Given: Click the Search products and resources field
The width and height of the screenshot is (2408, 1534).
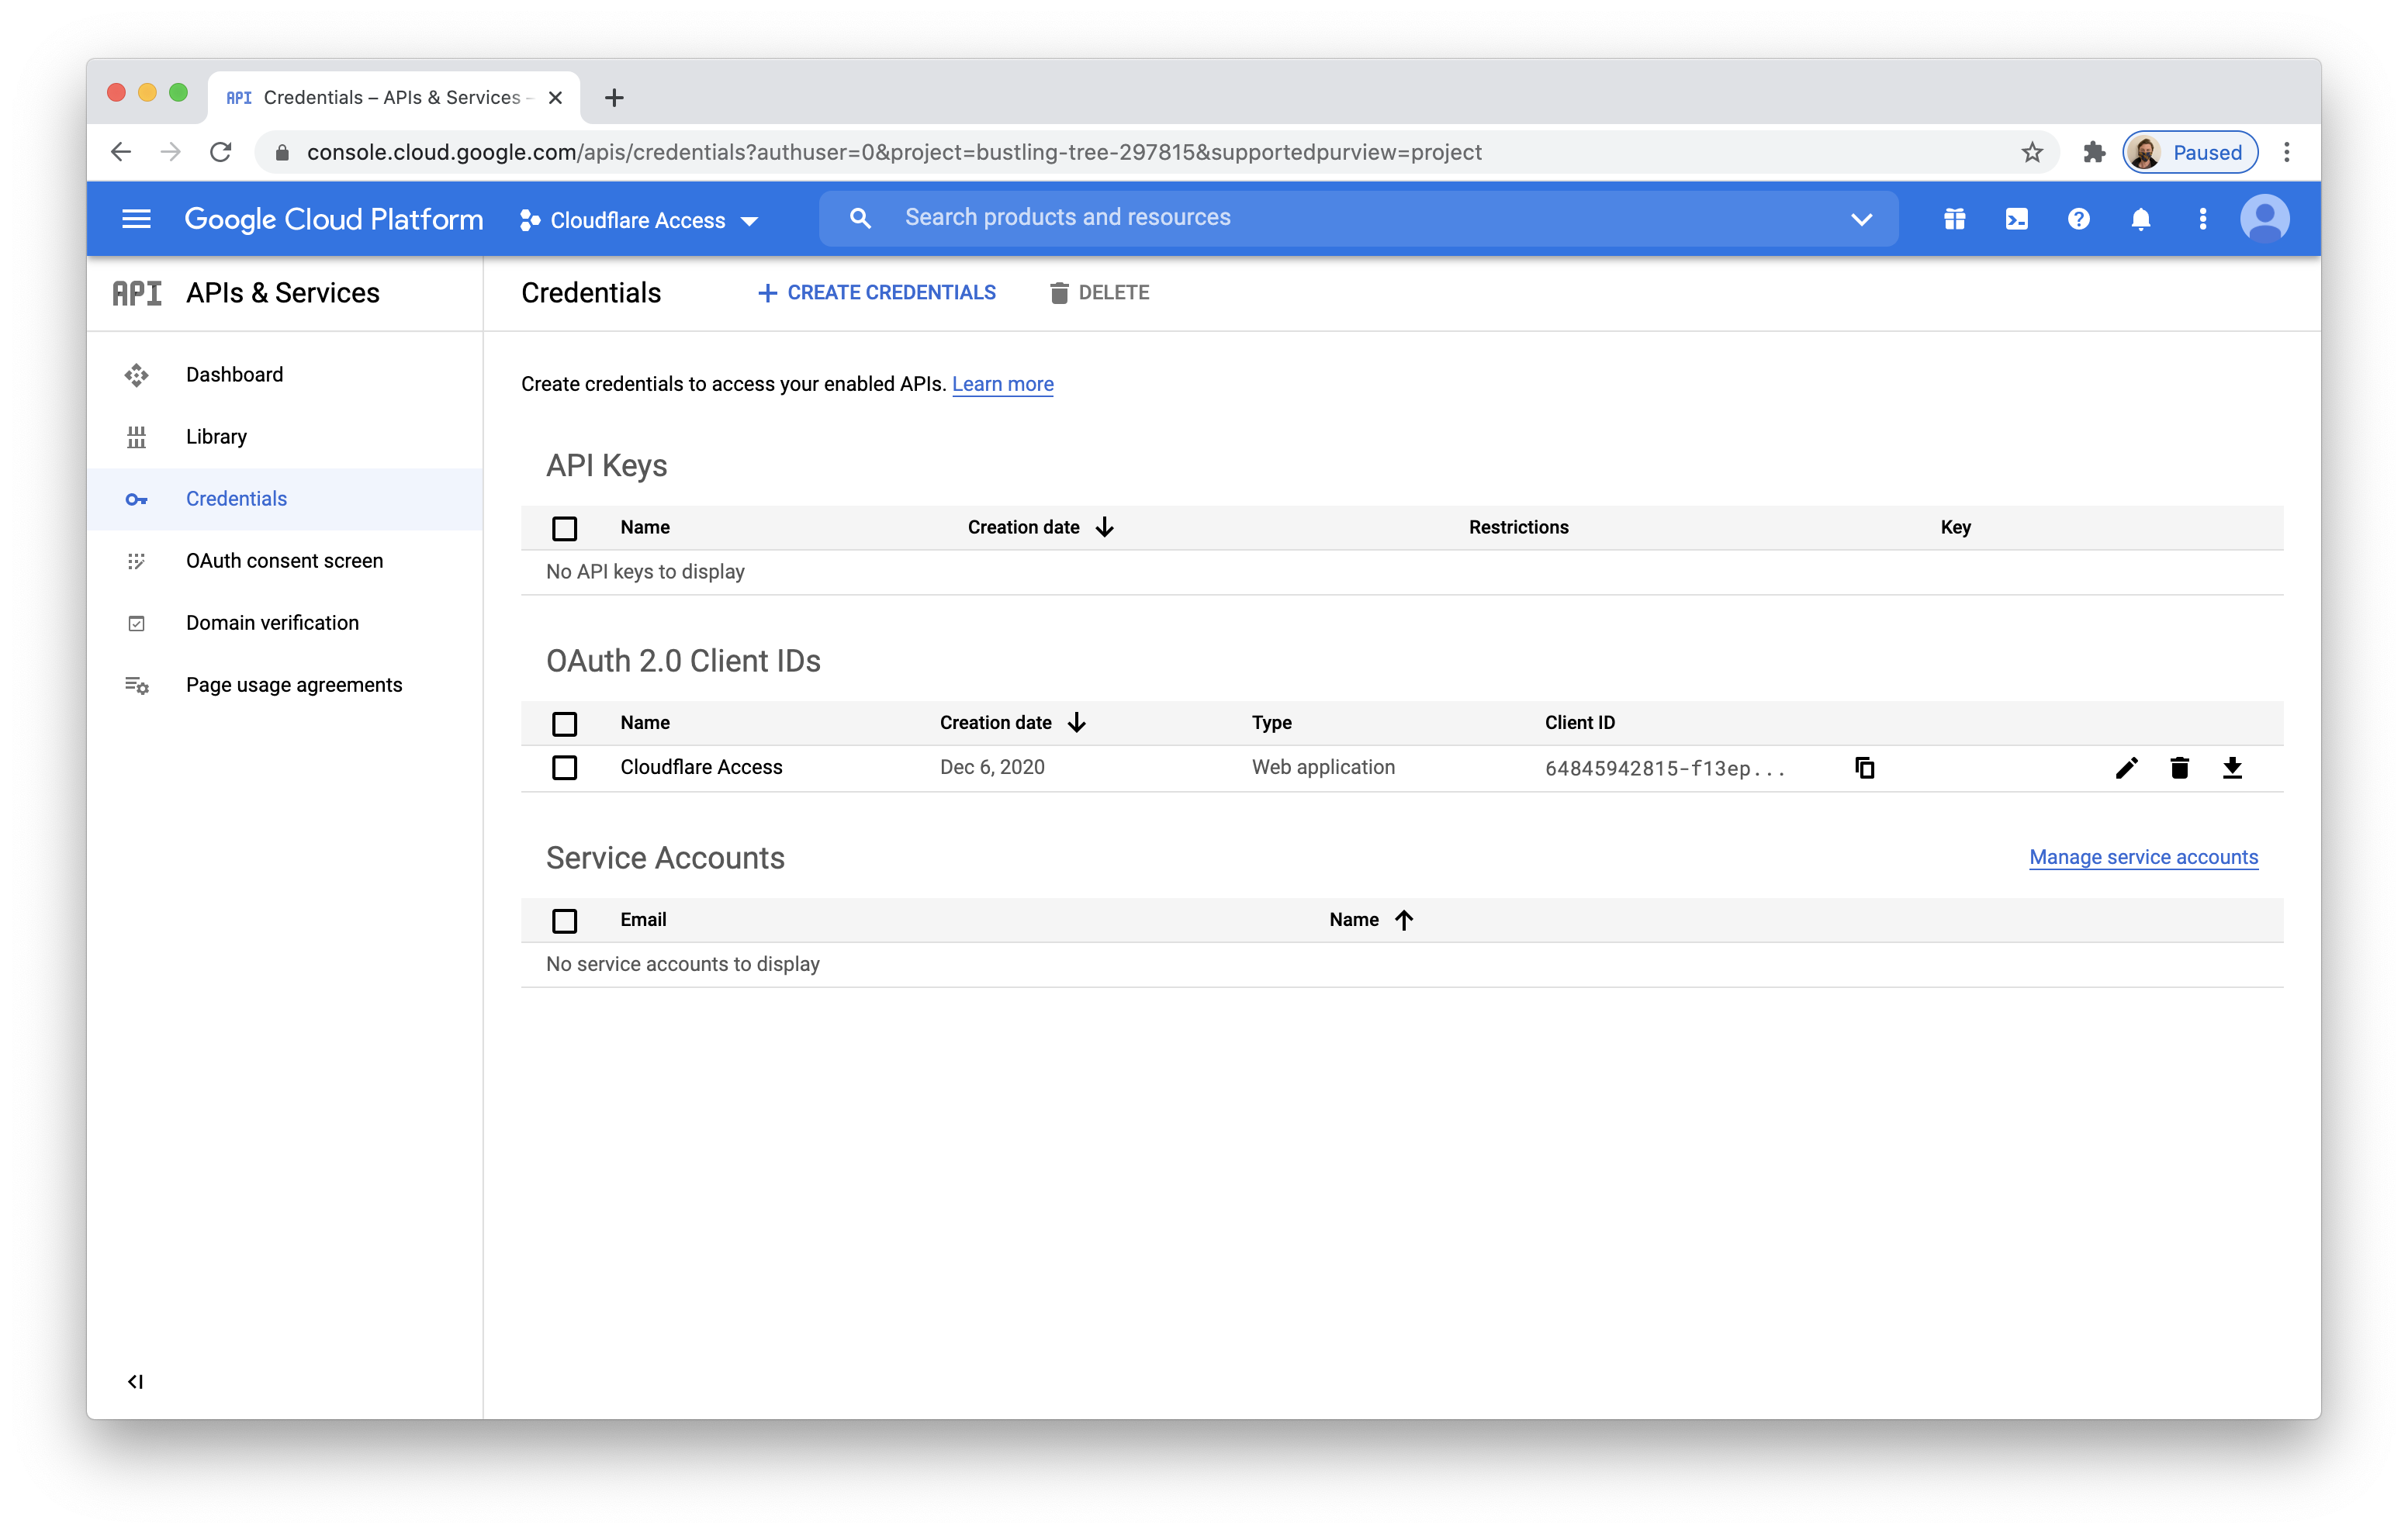Looking at the screenshot, I should pos(1200,217).
